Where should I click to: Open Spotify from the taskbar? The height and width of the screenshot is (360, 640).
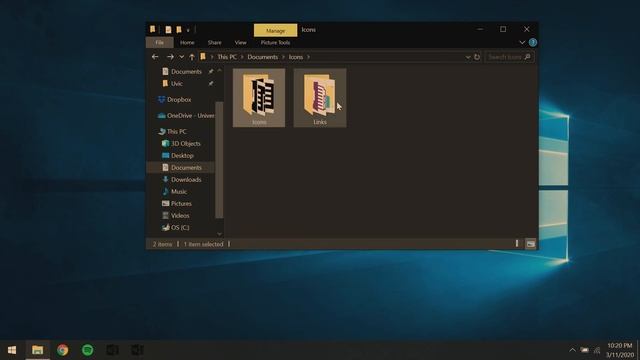pyautogui.click(x=87, y=350)
